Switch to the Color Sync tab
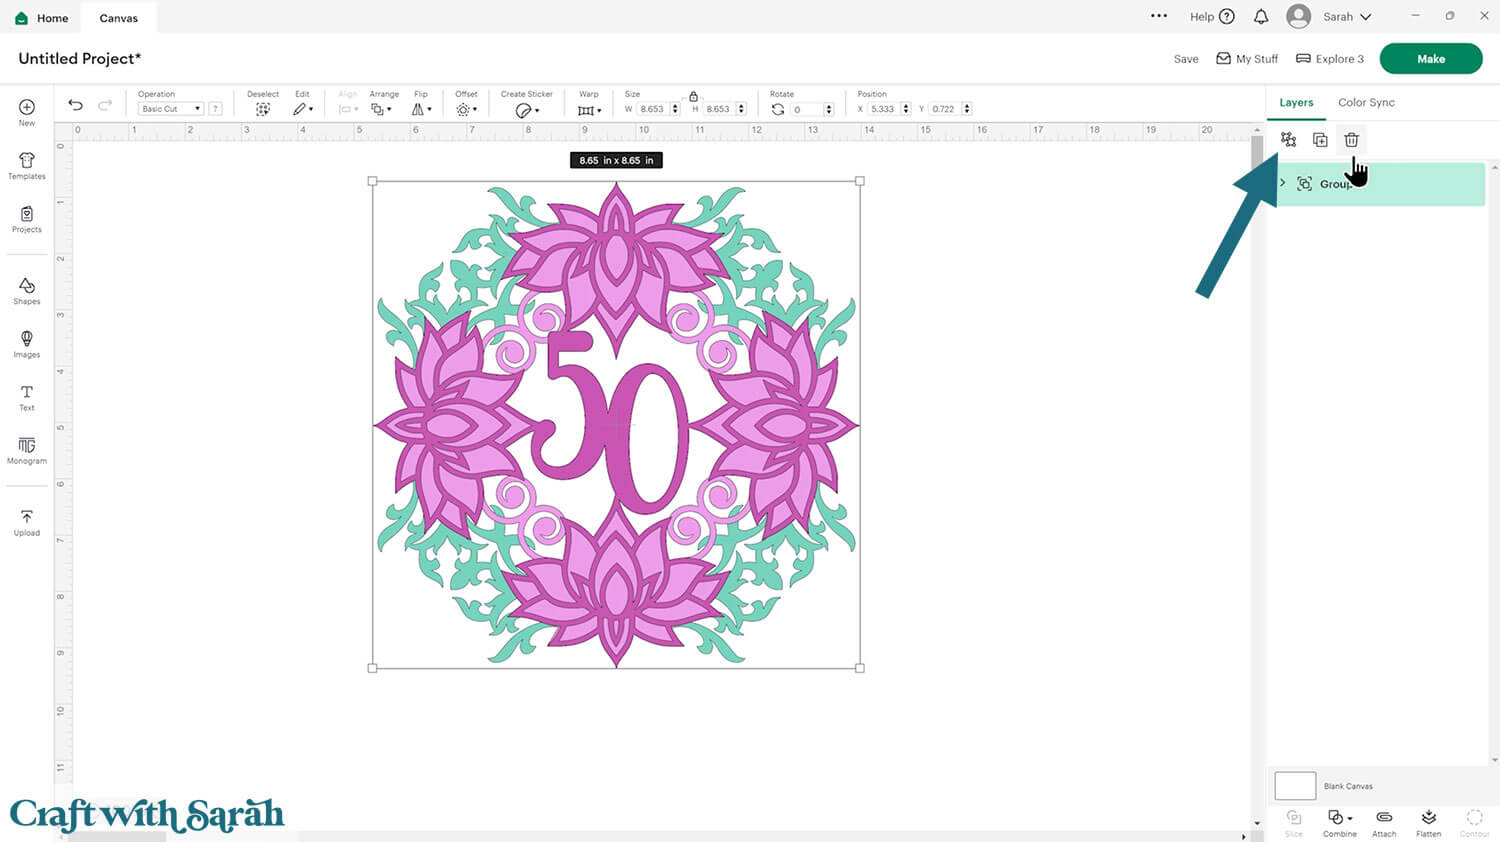Viewport: 1500px width, 842px height. click(1366, 102)
